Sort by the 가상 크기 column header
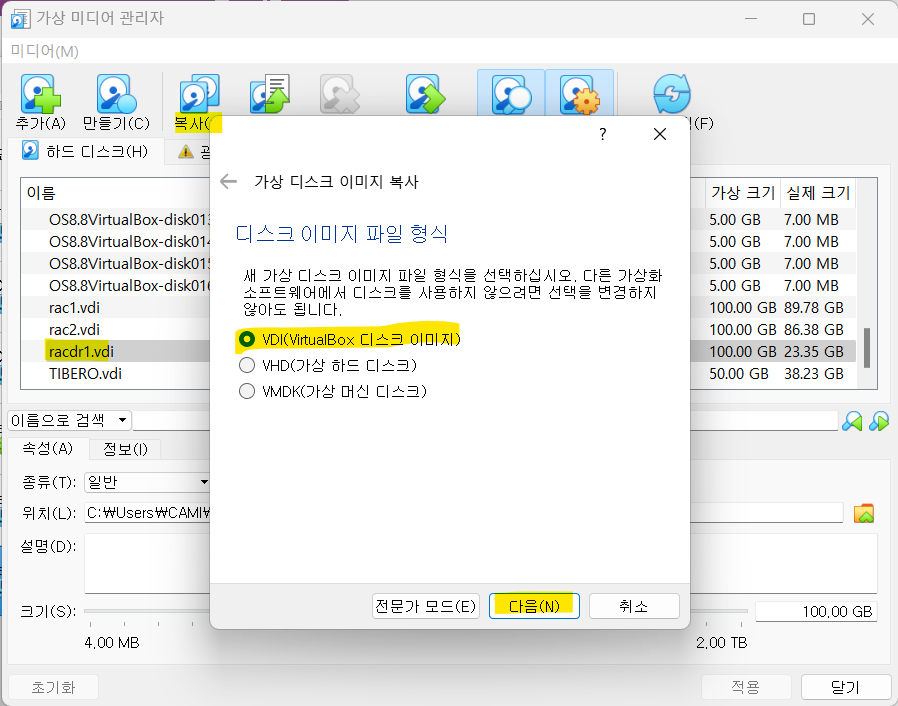 point(743,193)
